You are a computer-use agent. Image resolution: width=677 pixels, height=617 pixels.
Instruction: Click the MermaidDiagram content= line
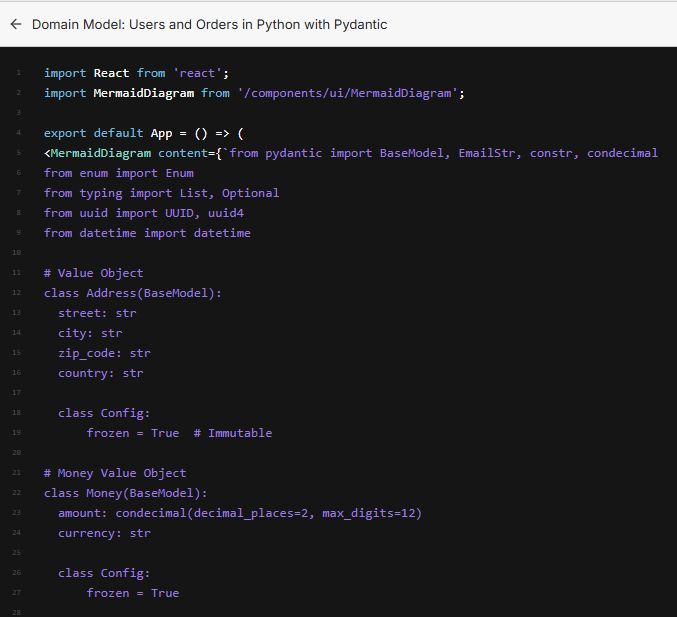(x=351, y=153)
